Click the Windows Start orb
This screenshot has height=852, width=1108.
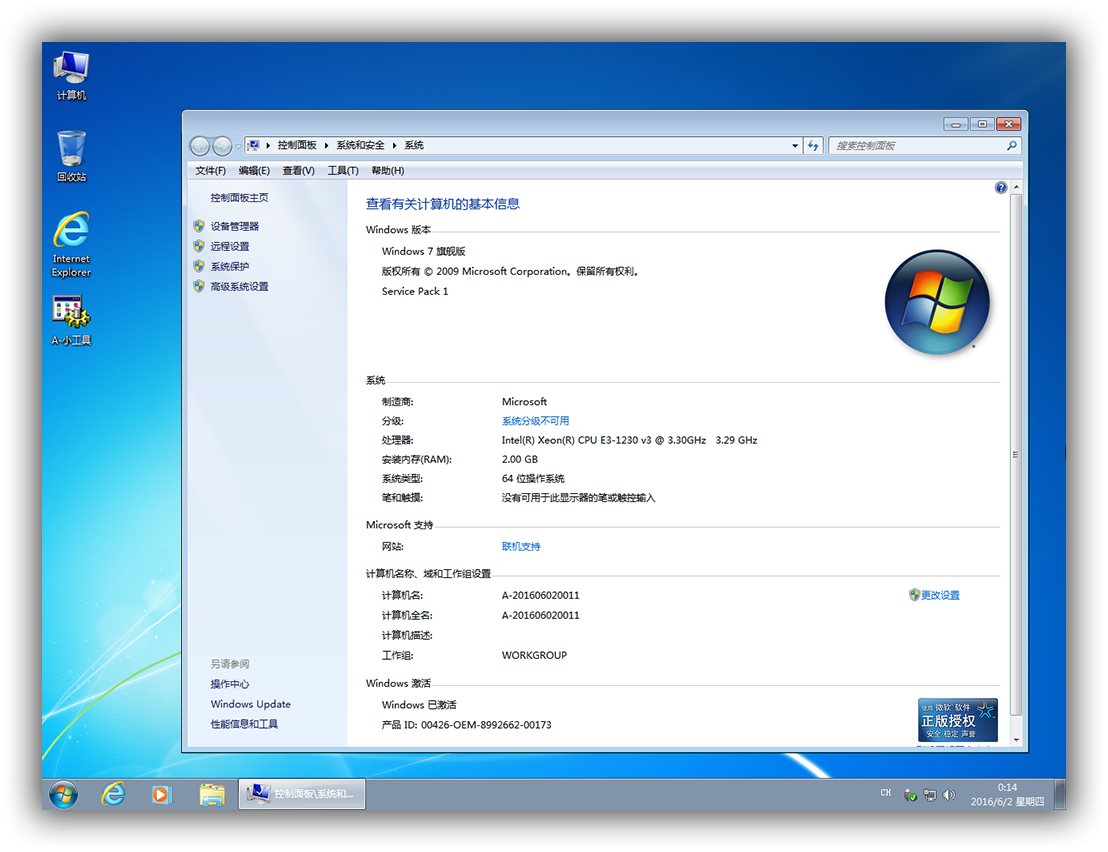64,795
